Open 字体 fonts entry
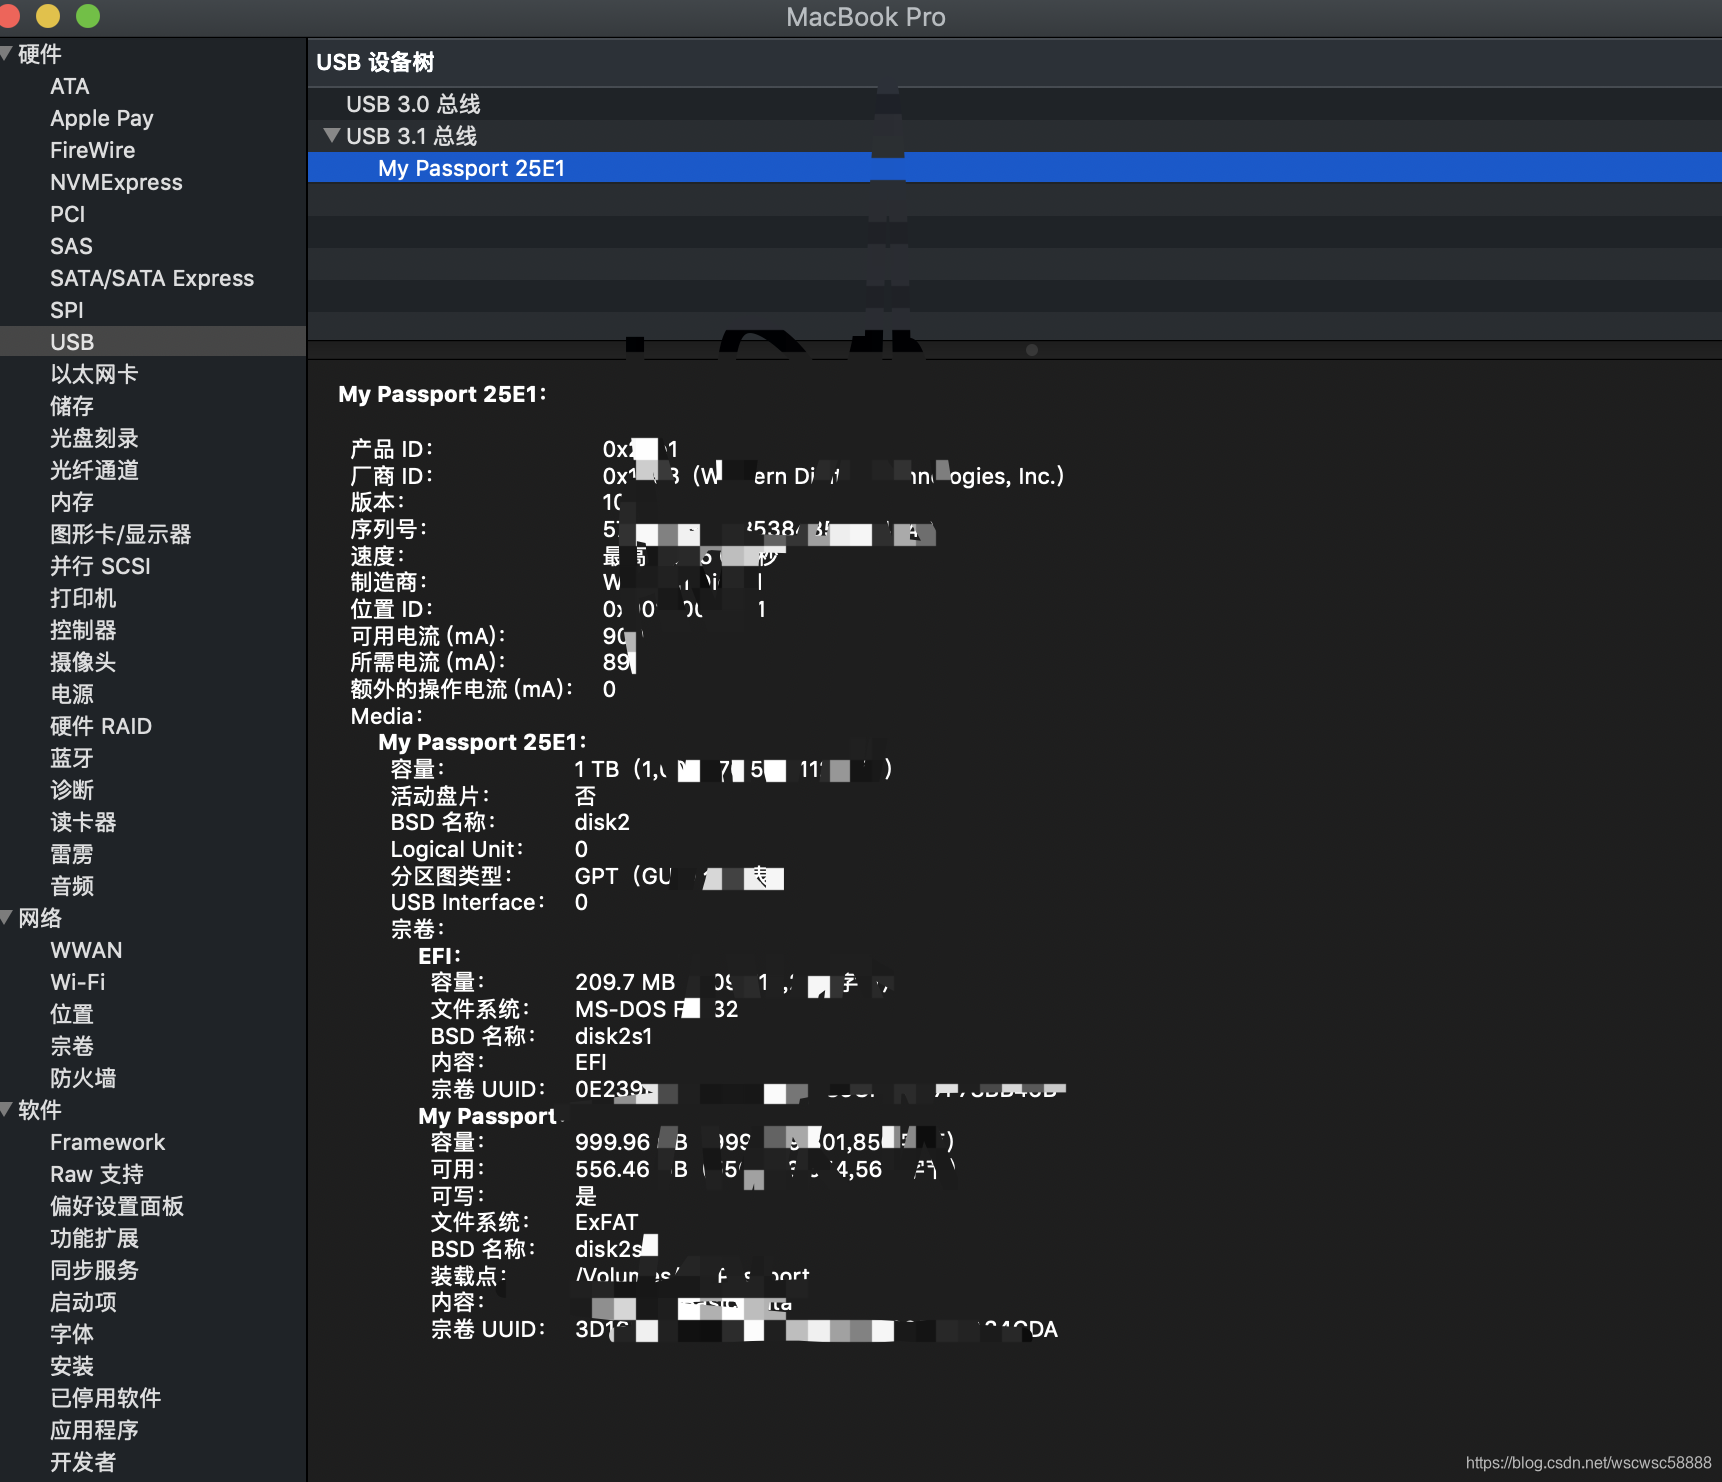 (72, 1334)
